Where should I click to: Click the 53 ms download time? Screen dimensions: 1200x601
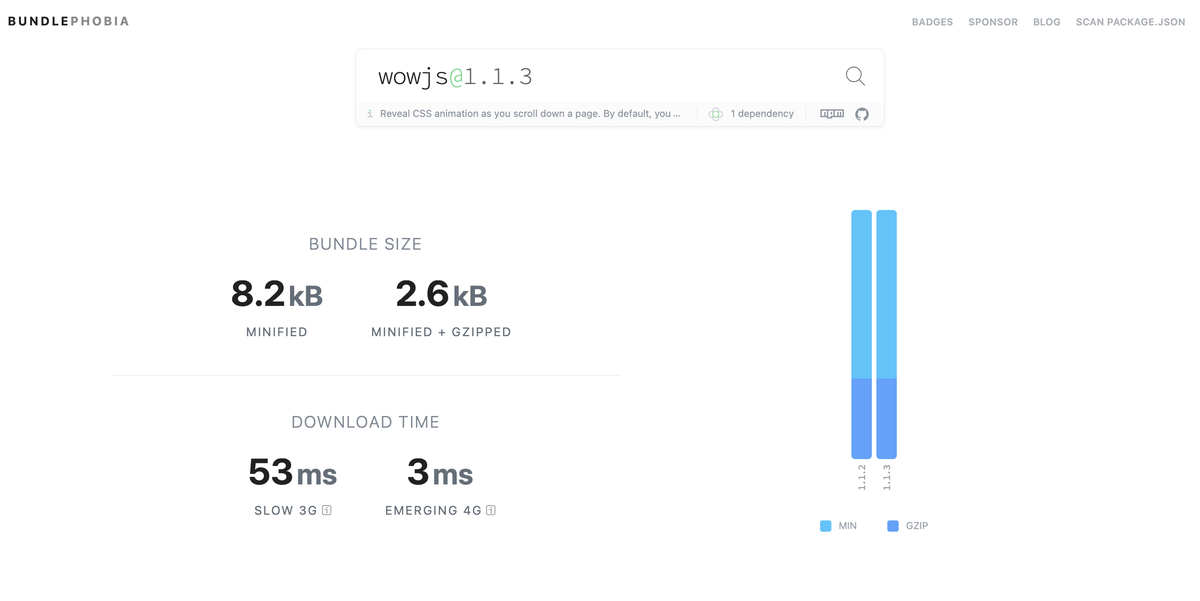[292, 472]
